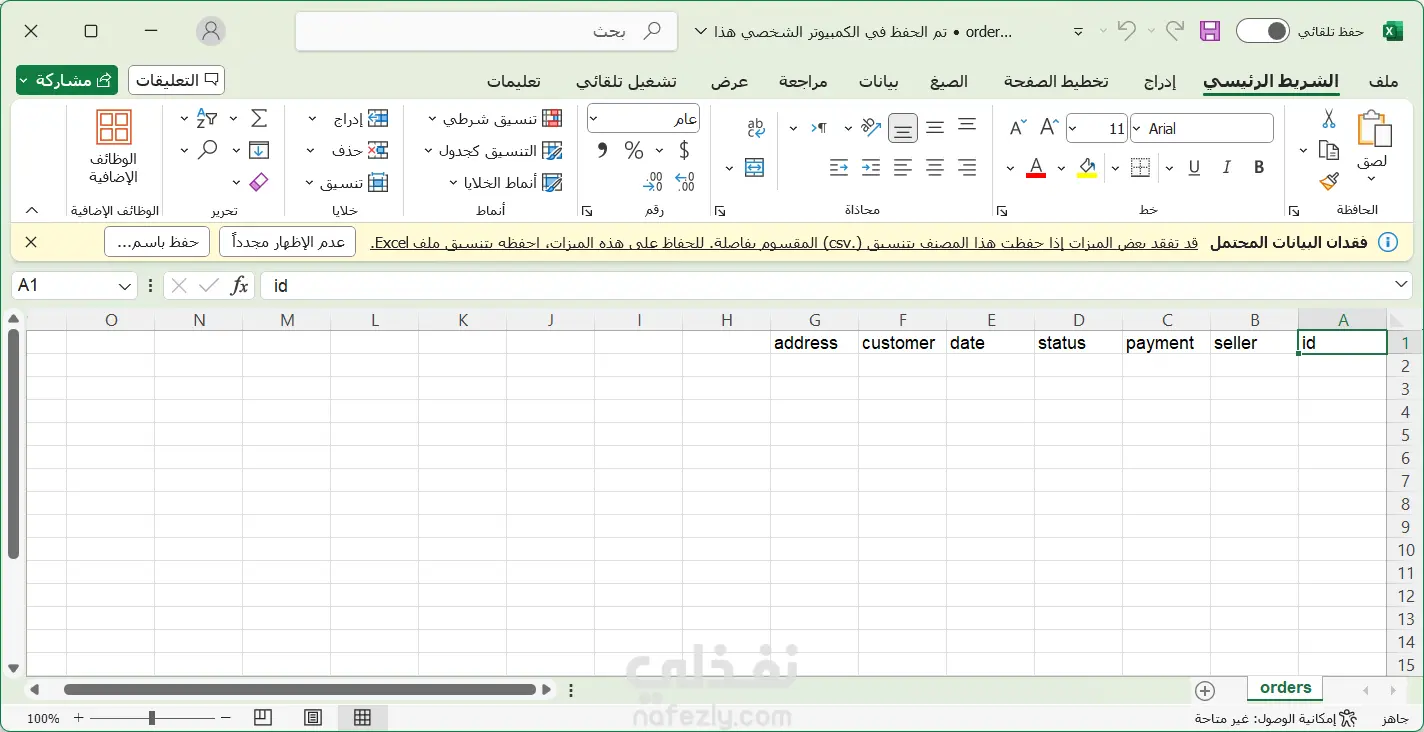Add a new sheet with the plus button
1424x732 pixels.
pos(1205,690)
